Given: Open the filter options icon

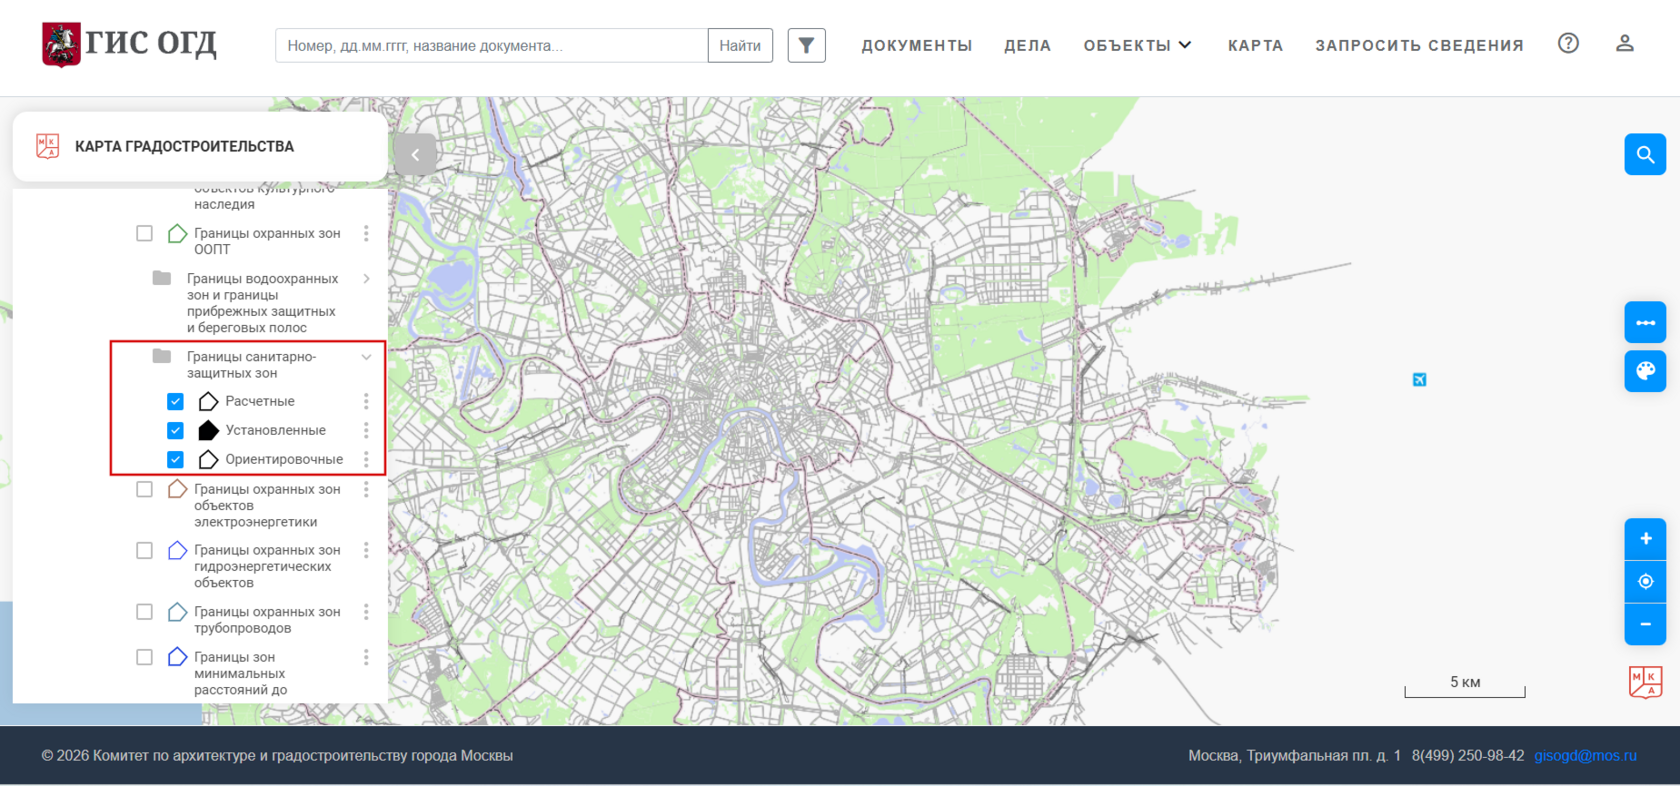Looking at the screenshot, I should [x=806, y=45].
